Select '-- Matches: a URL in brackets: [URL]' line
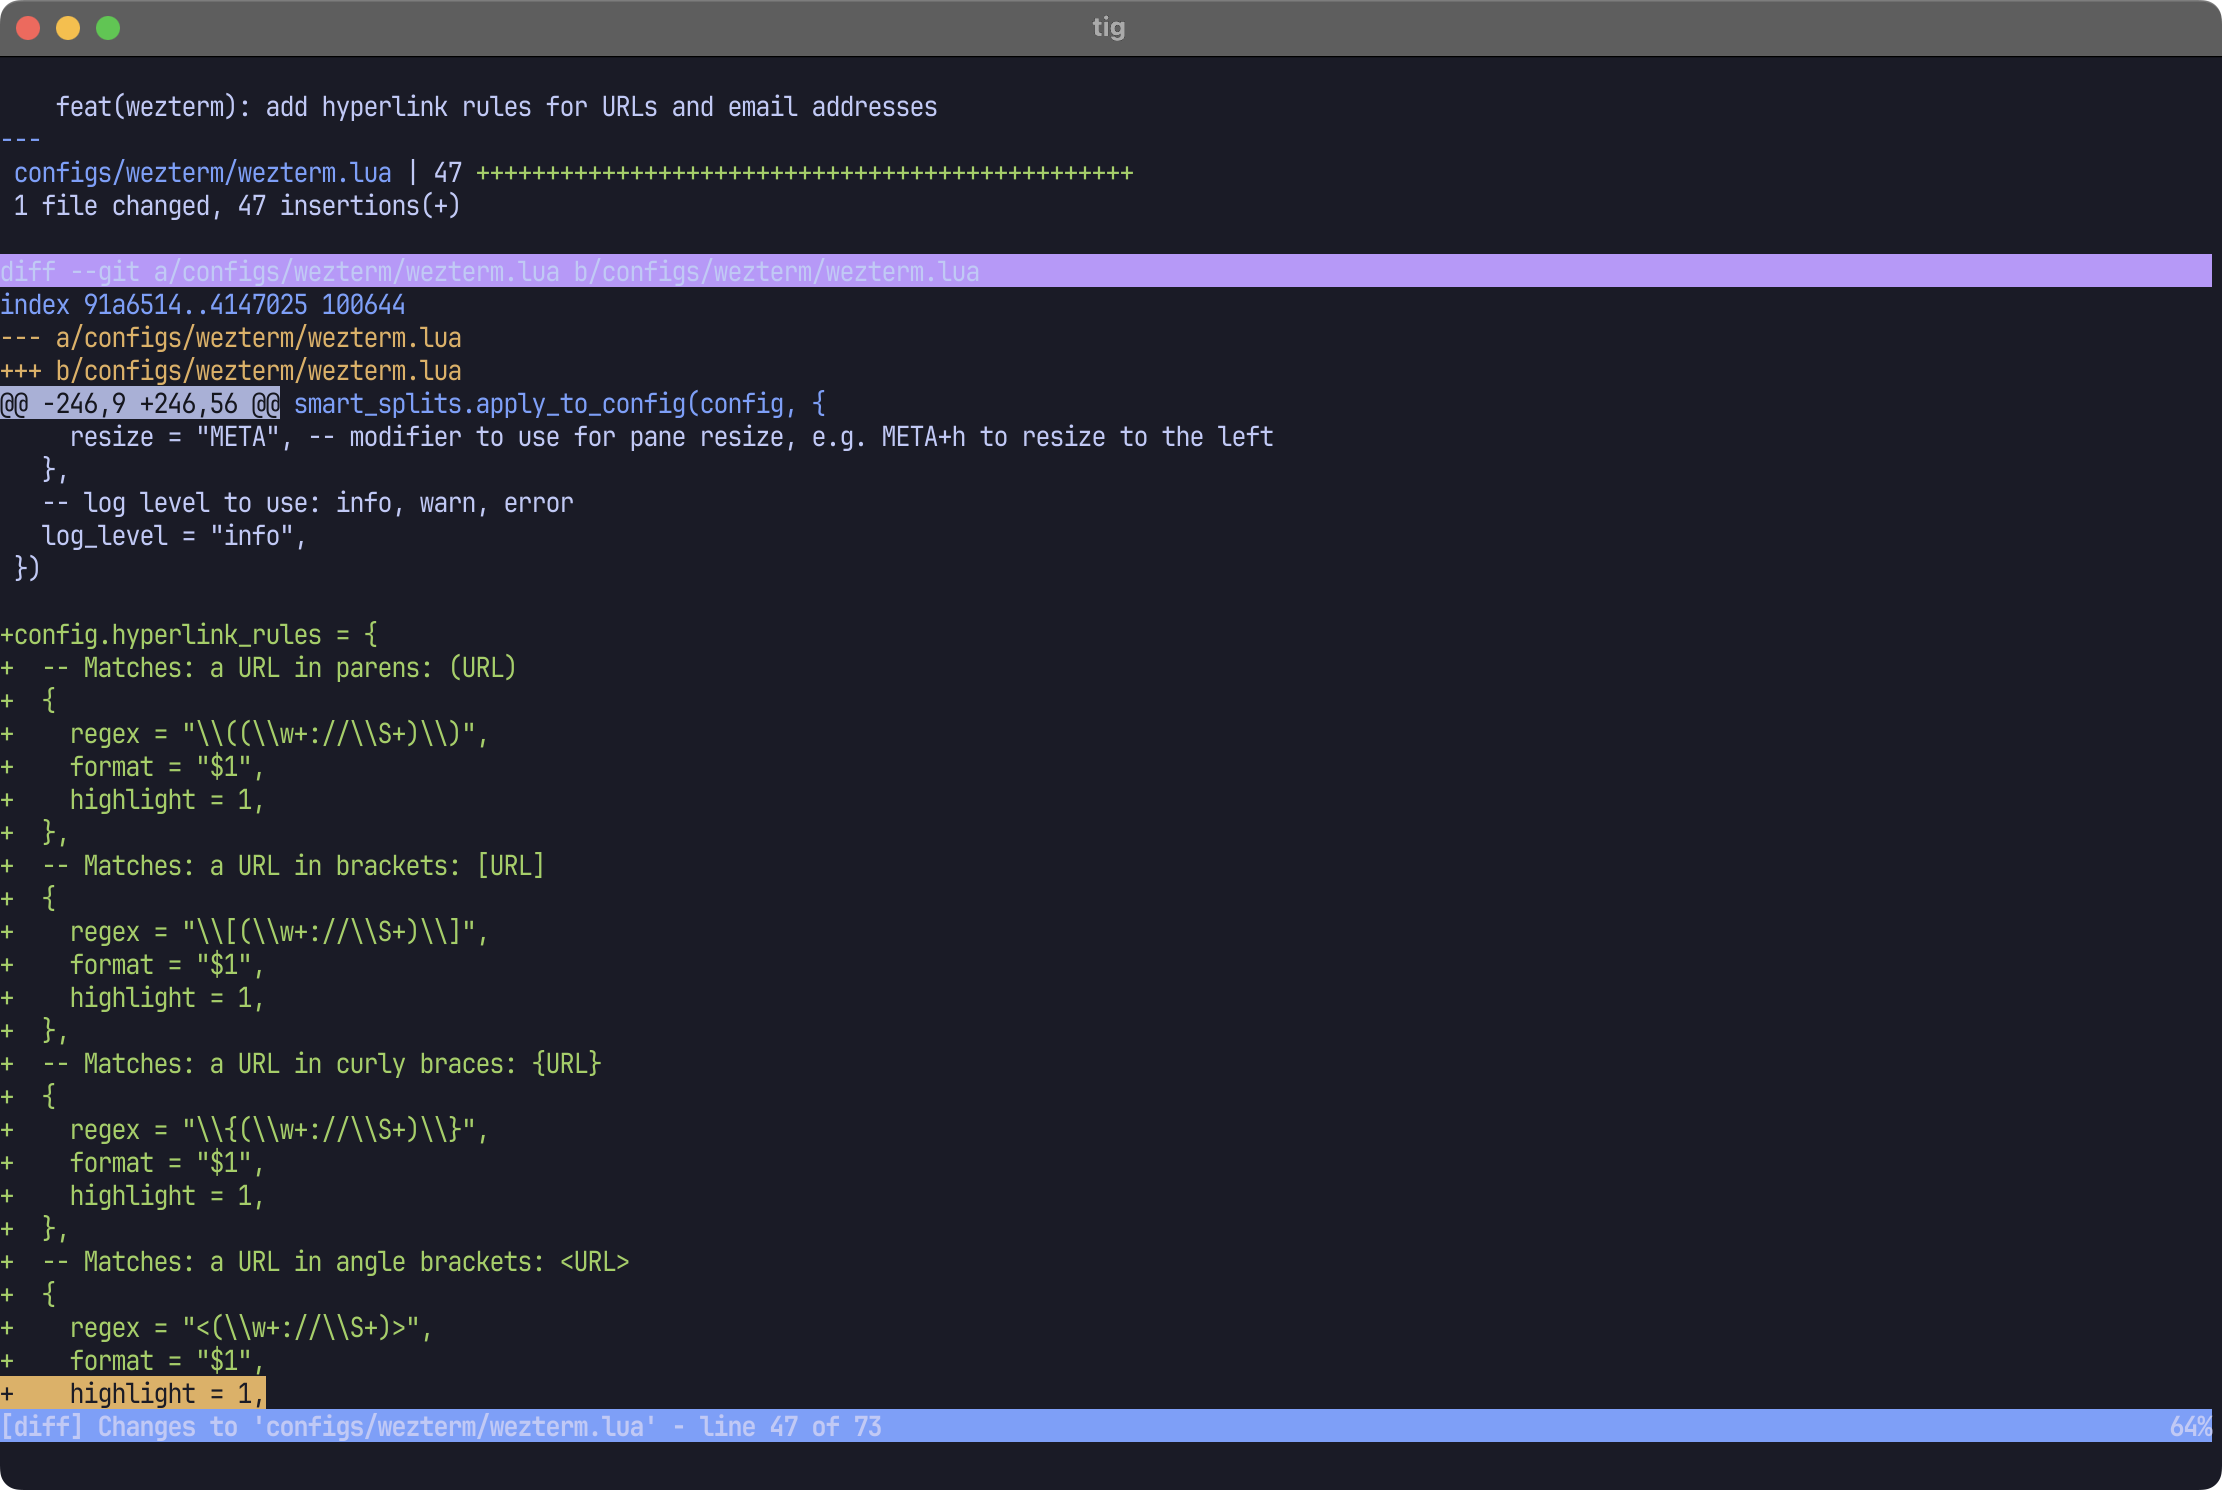This screenshot has width=2222, height=1490. pos(272,866)
